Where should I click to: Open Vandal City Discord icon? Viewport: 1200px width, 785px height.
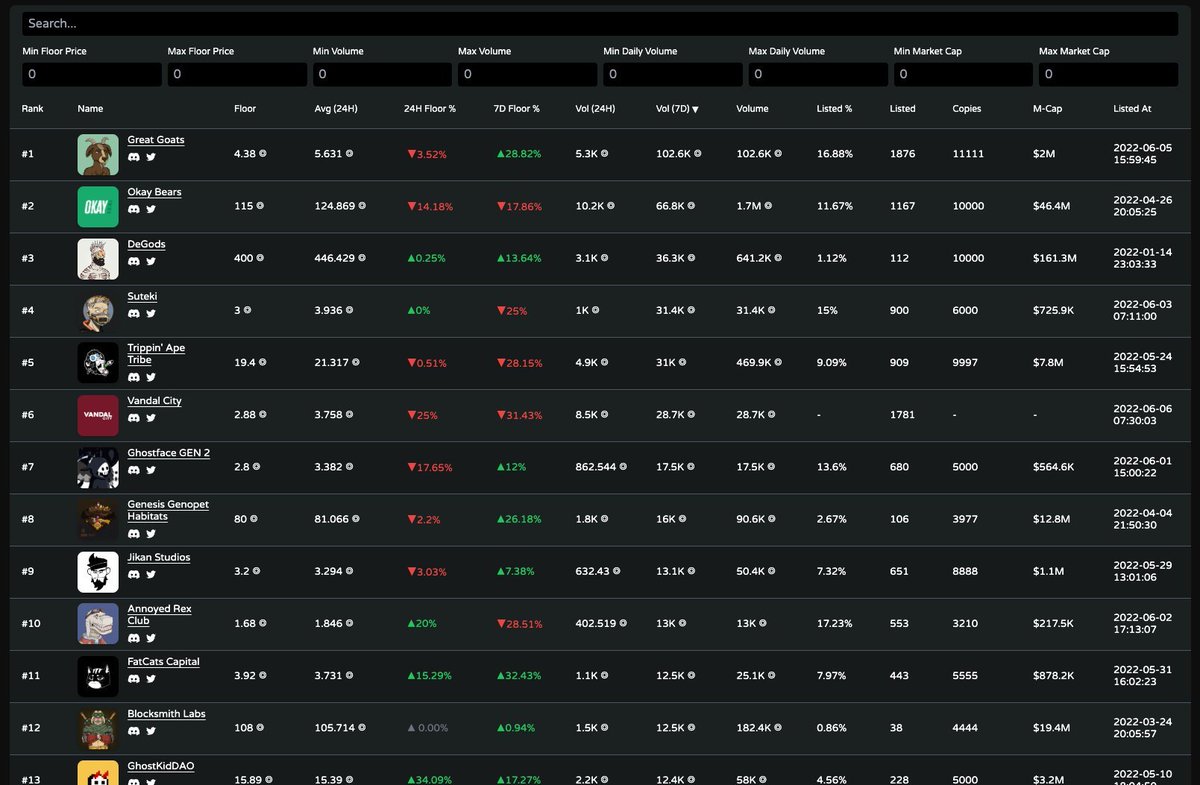point(134,417)
